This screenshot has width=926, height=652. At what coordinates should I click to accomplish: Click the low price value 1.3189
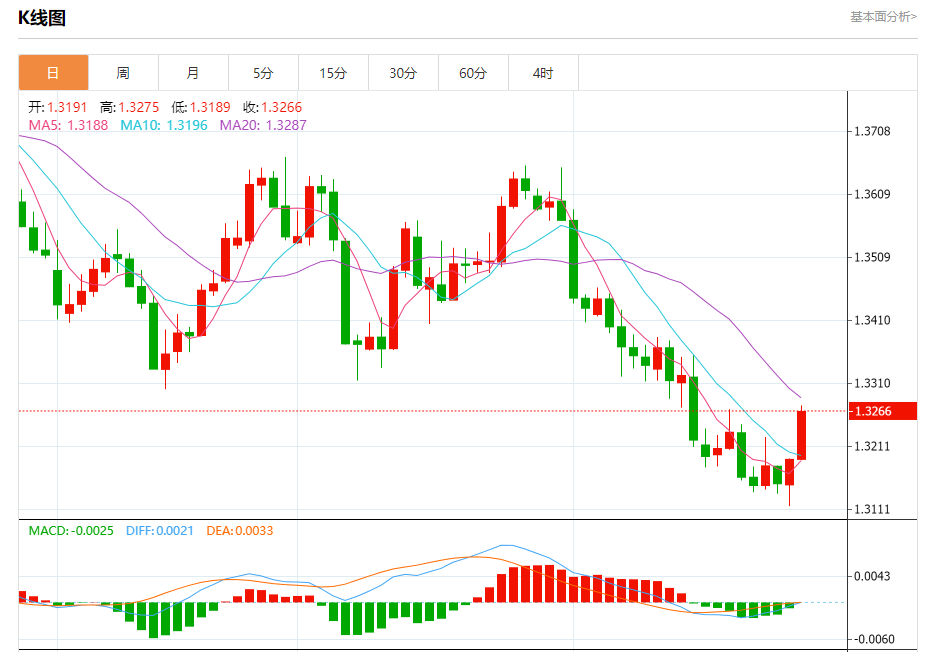click(x=210, y=107)
